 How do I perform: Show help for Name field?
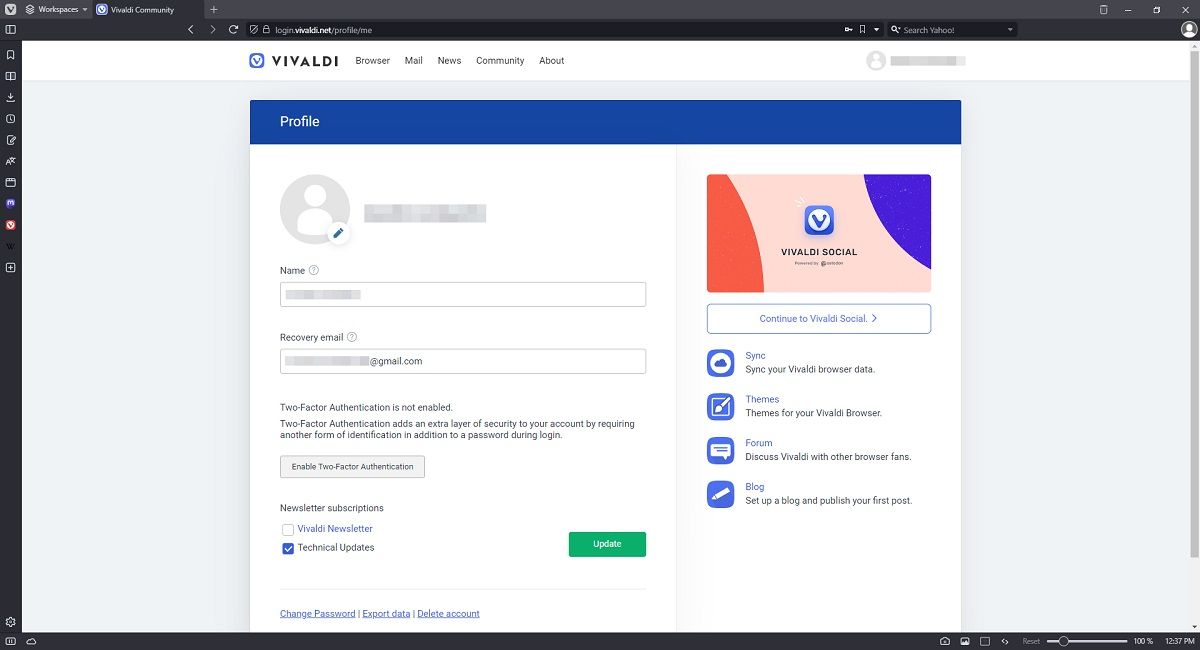(x=314, y=270)
